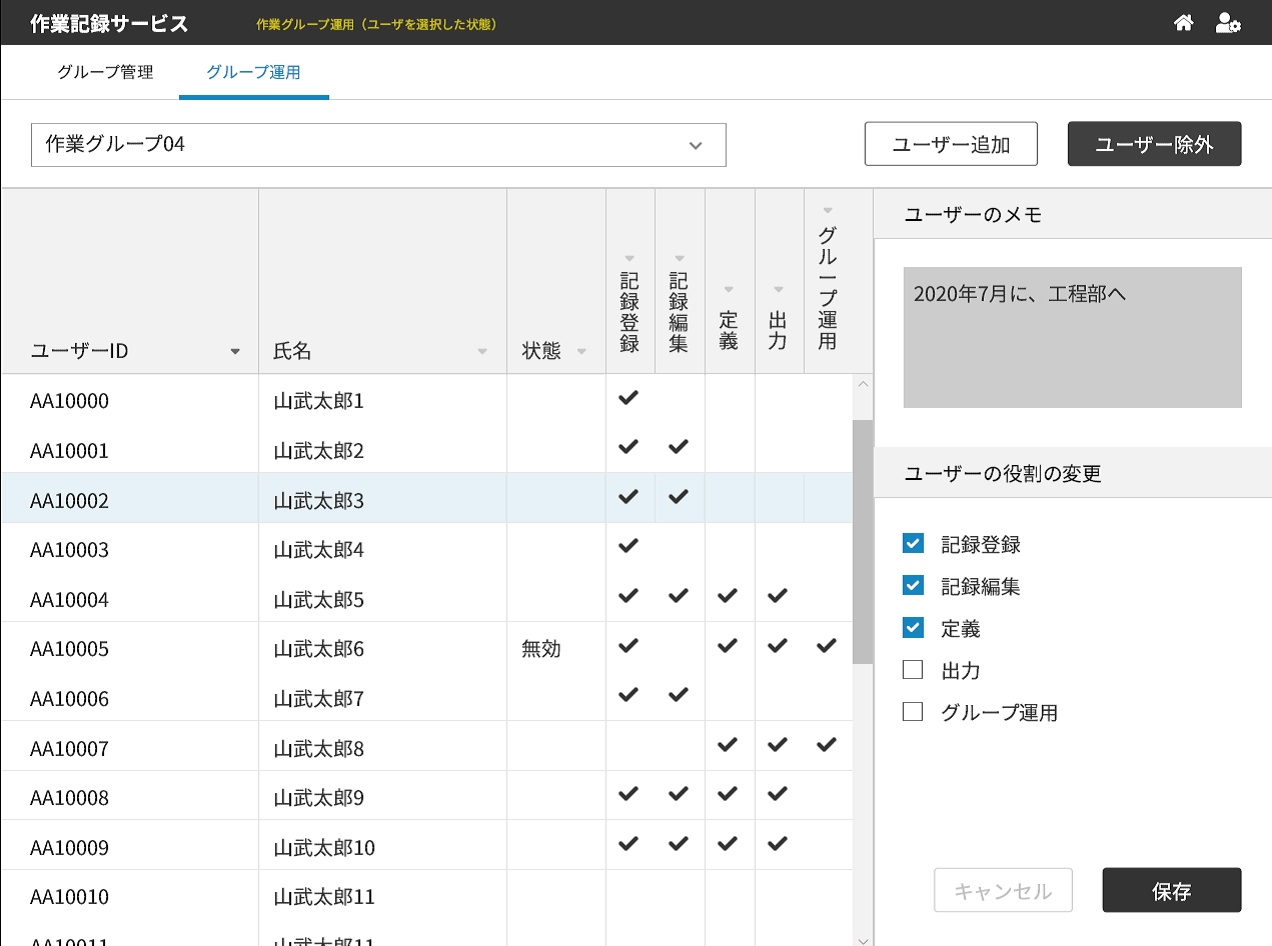Select row AA10001
The image size is (1272, 946).
click(427, 449)
